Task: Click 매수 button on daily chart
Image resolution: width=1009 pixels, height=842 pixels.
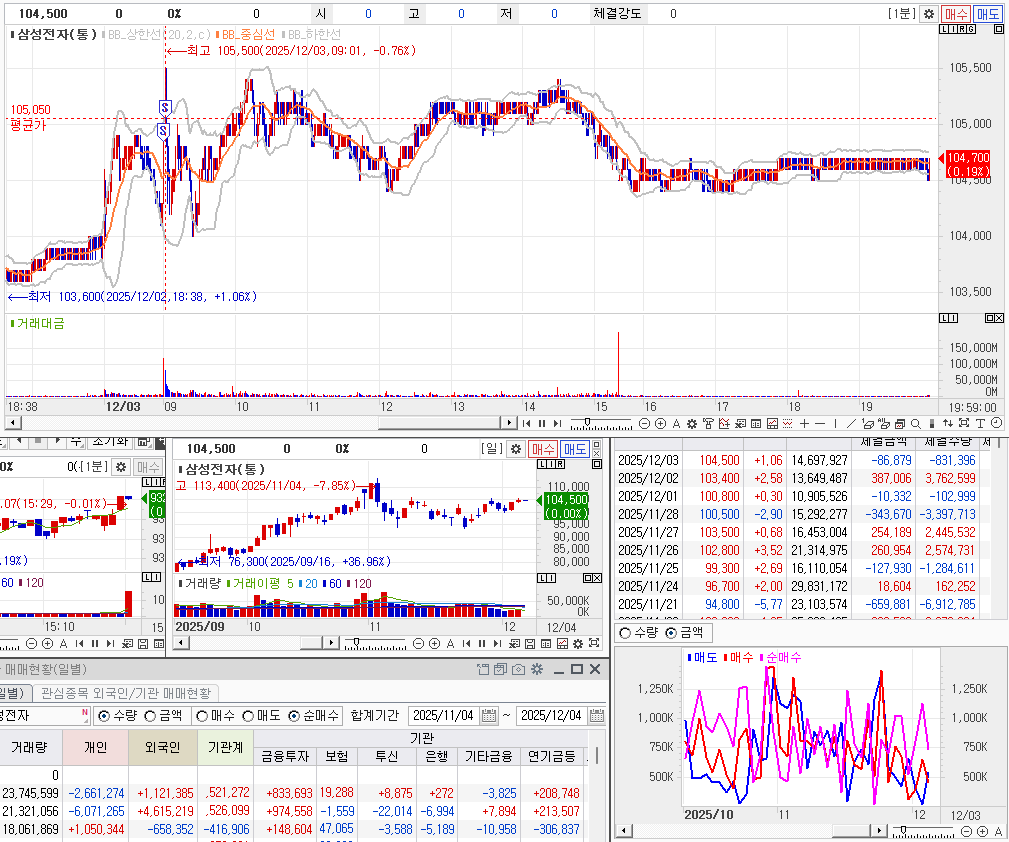Action: [542, 449]
